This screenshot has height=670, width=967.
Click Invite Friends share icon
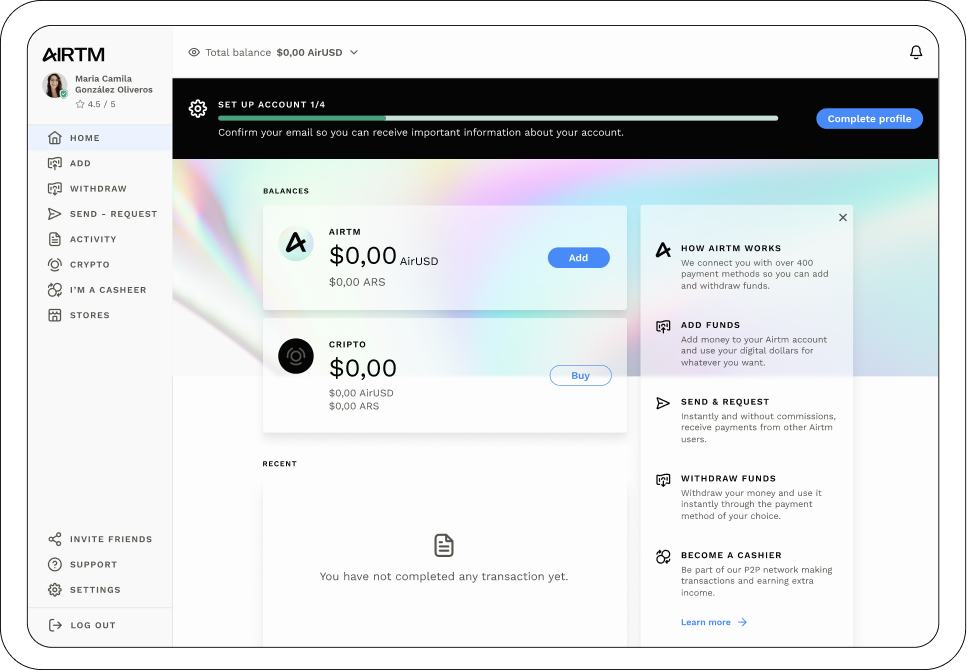point(55,539)
